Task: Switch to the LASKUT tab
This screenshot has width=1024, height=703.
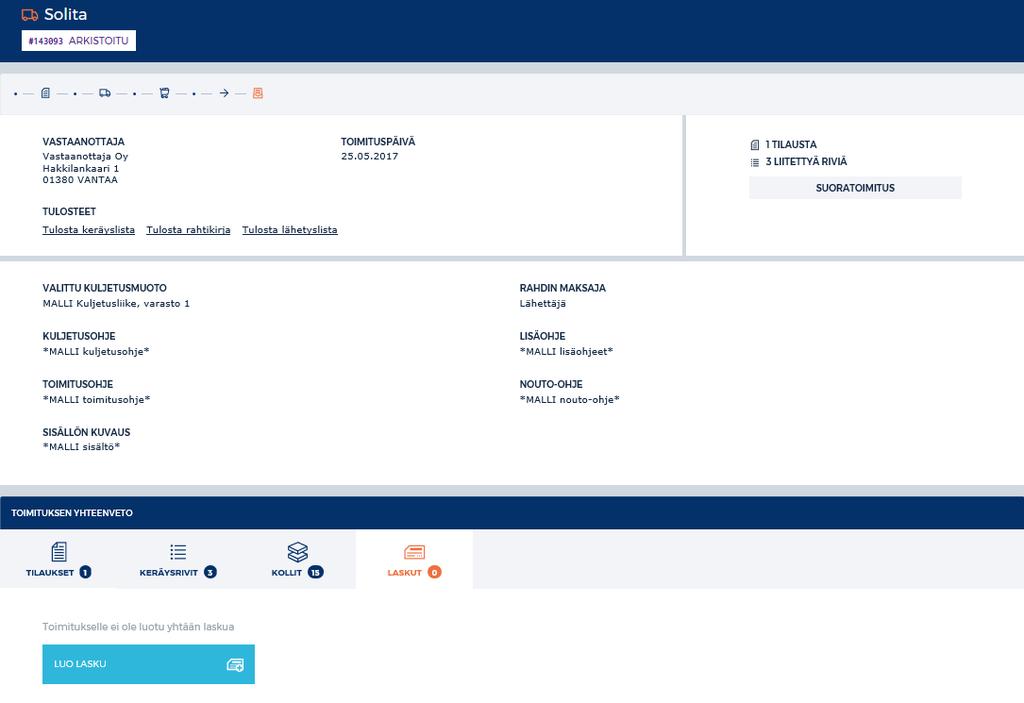Action: coord(414,560)
